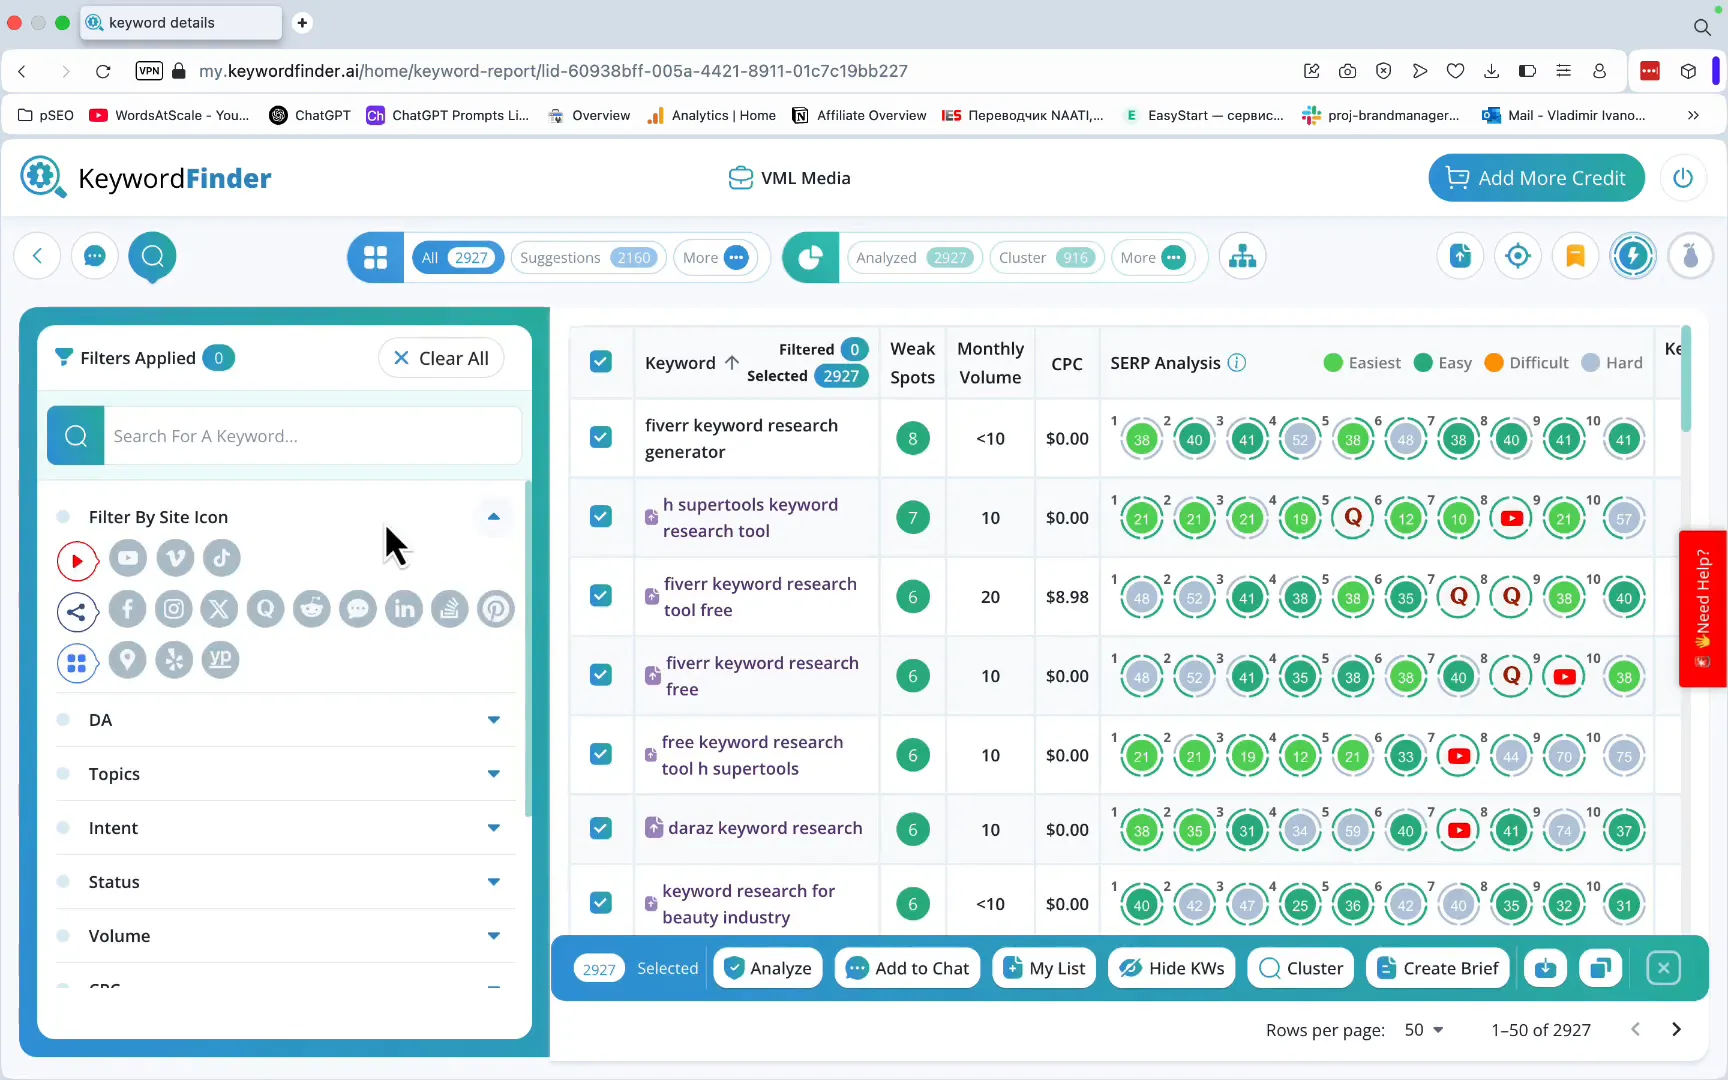1728x1080 pixels.
Task: Select the TikTok site icon filter
Action: (222, 558)
